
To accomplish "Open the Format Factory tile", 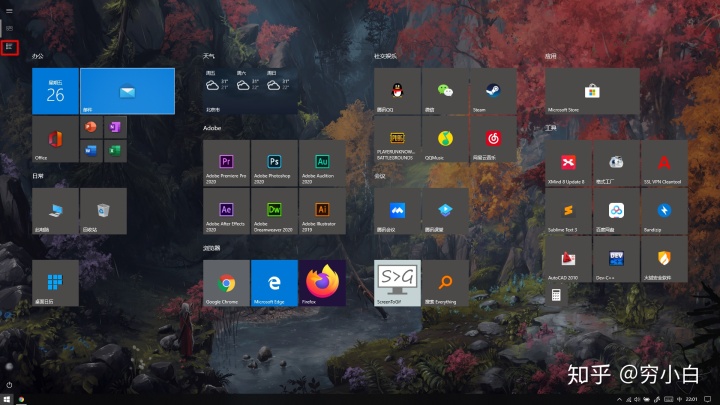I will coord(616,163).
